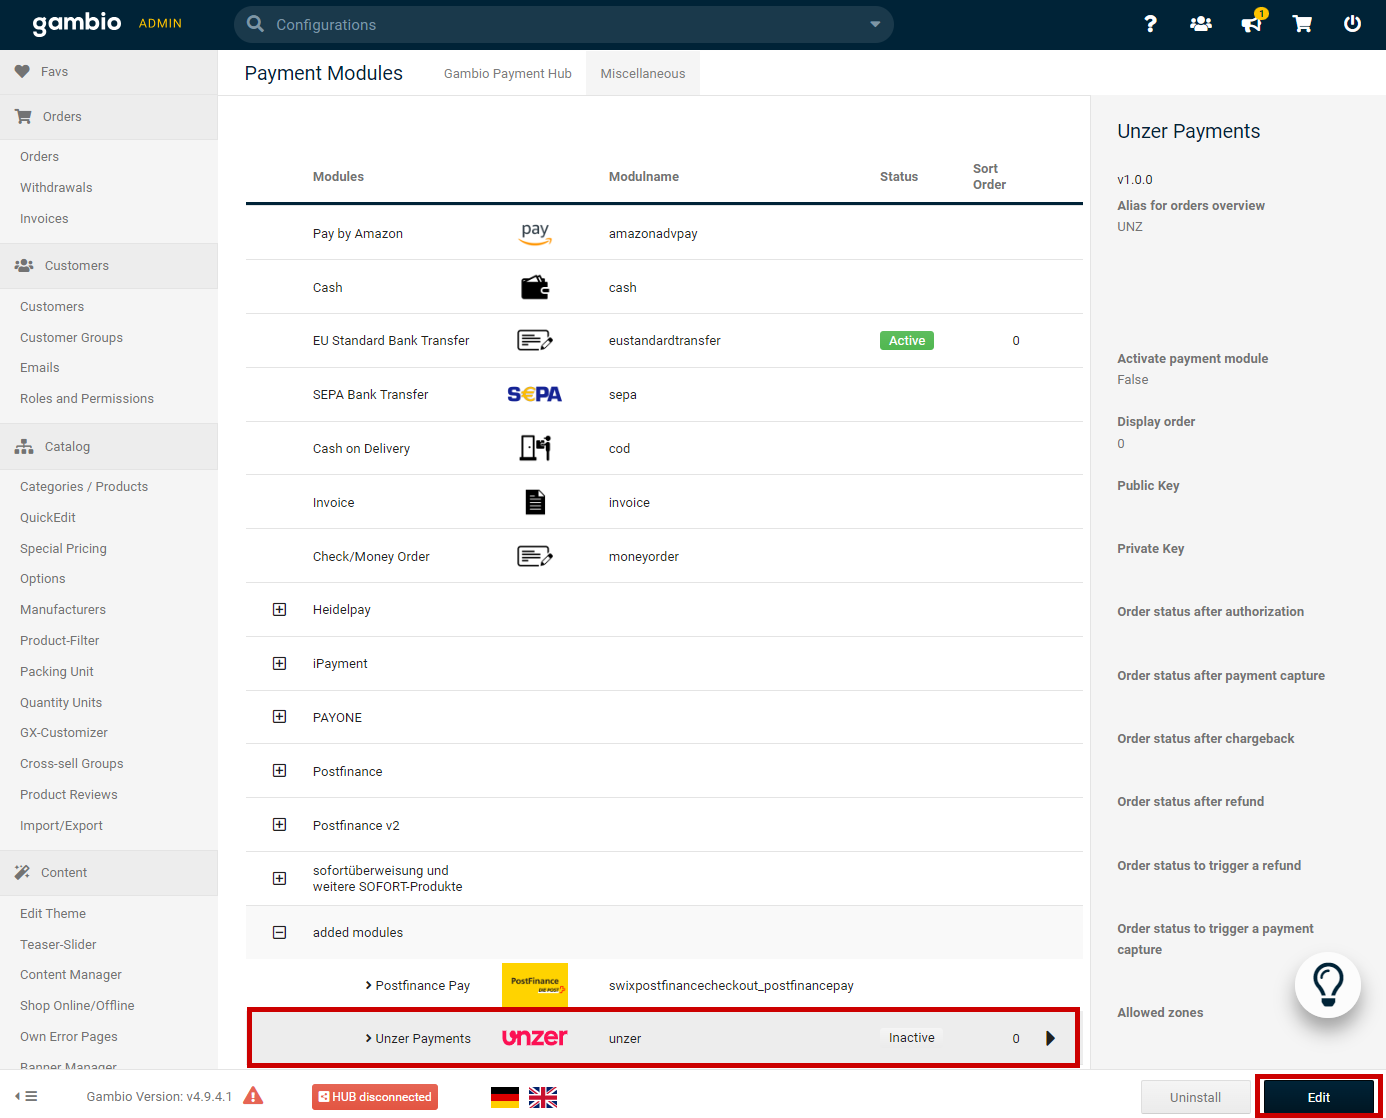
Task: Click the PostFinance yellow logo
Action: coord(535,985)
